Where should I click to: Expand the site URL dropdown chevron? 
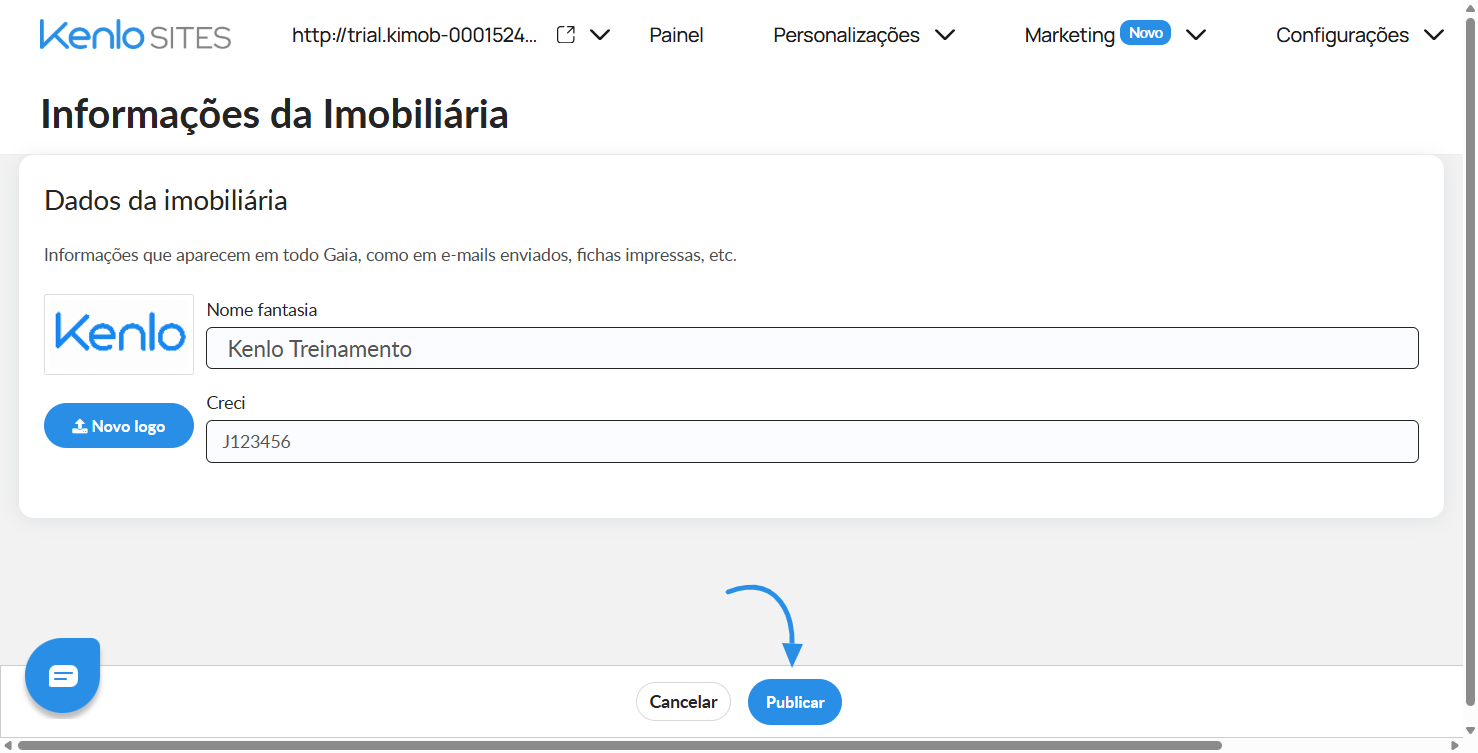click(600, 35)
